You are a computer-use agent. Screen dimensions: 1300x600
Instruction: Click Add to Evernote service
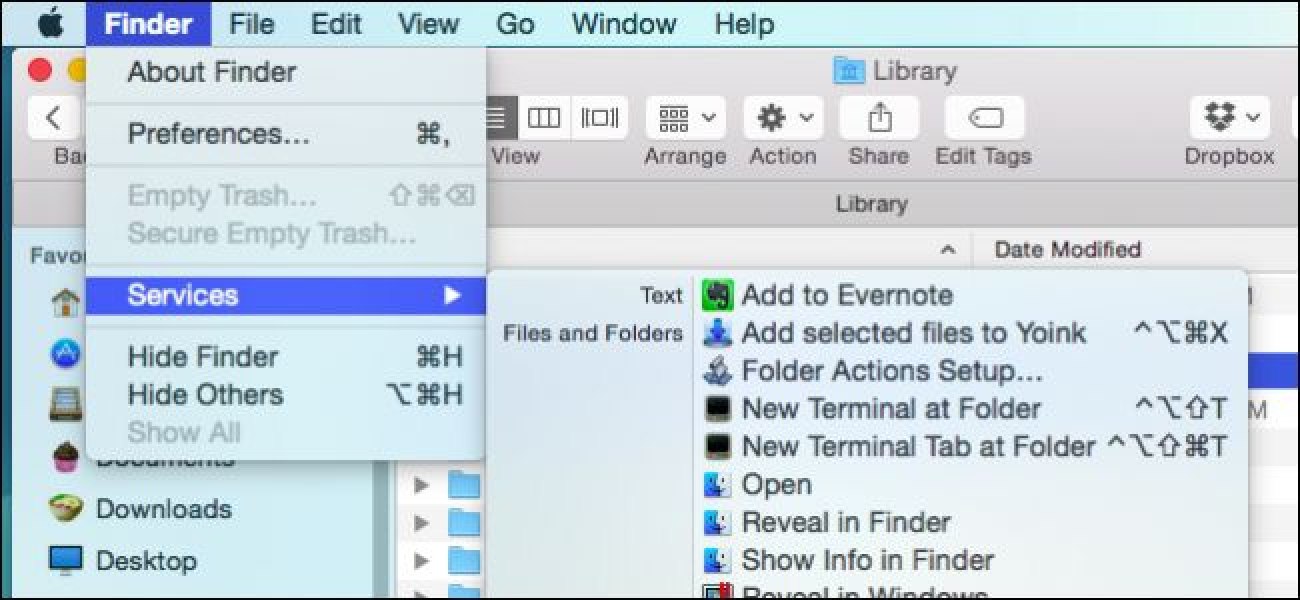click(x=846, y=295)
